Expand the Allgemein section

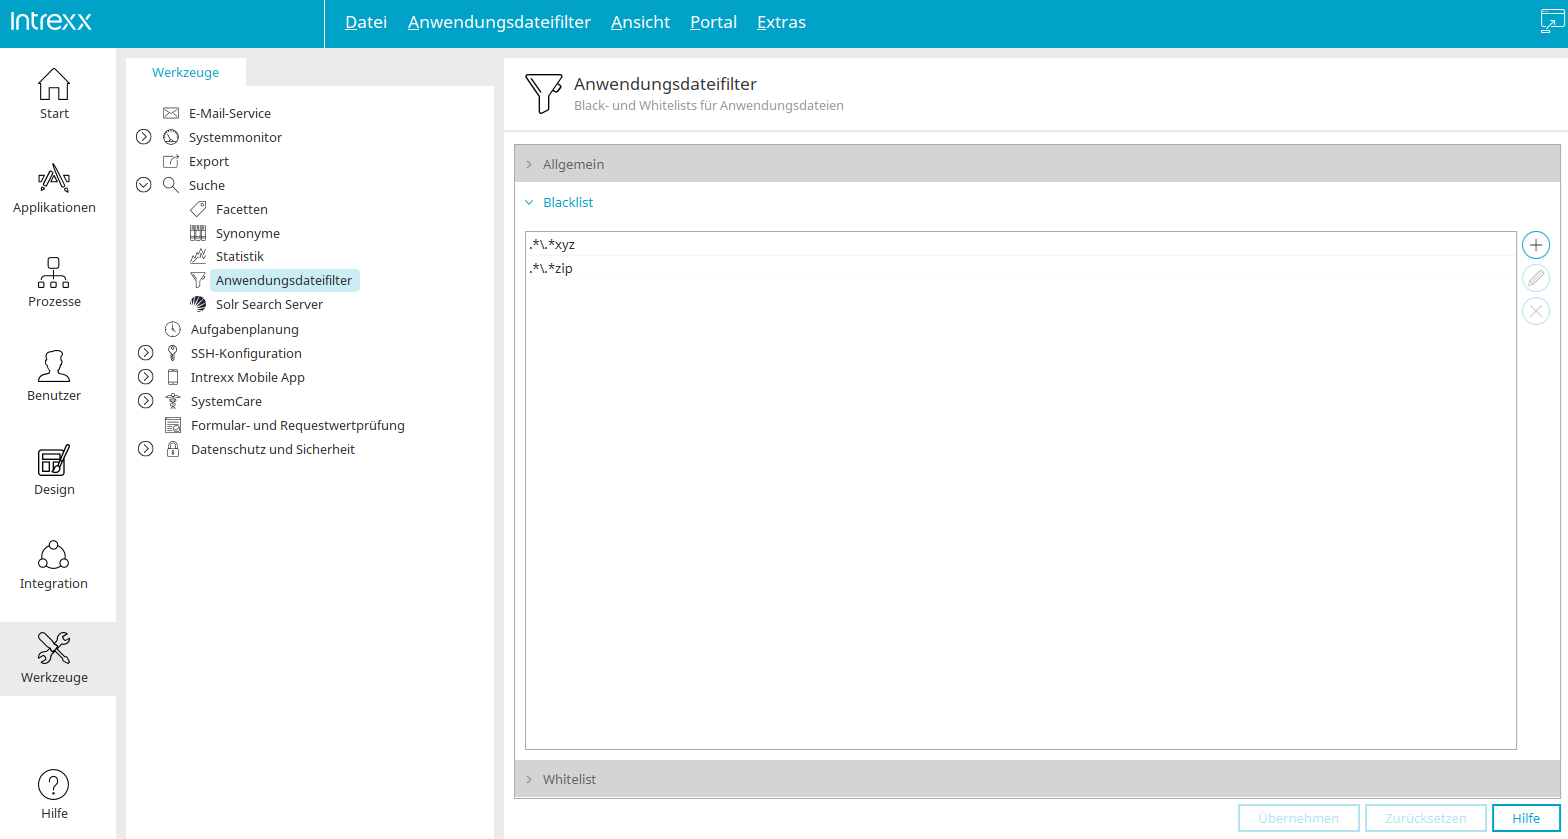click(x=1037, y=164)
